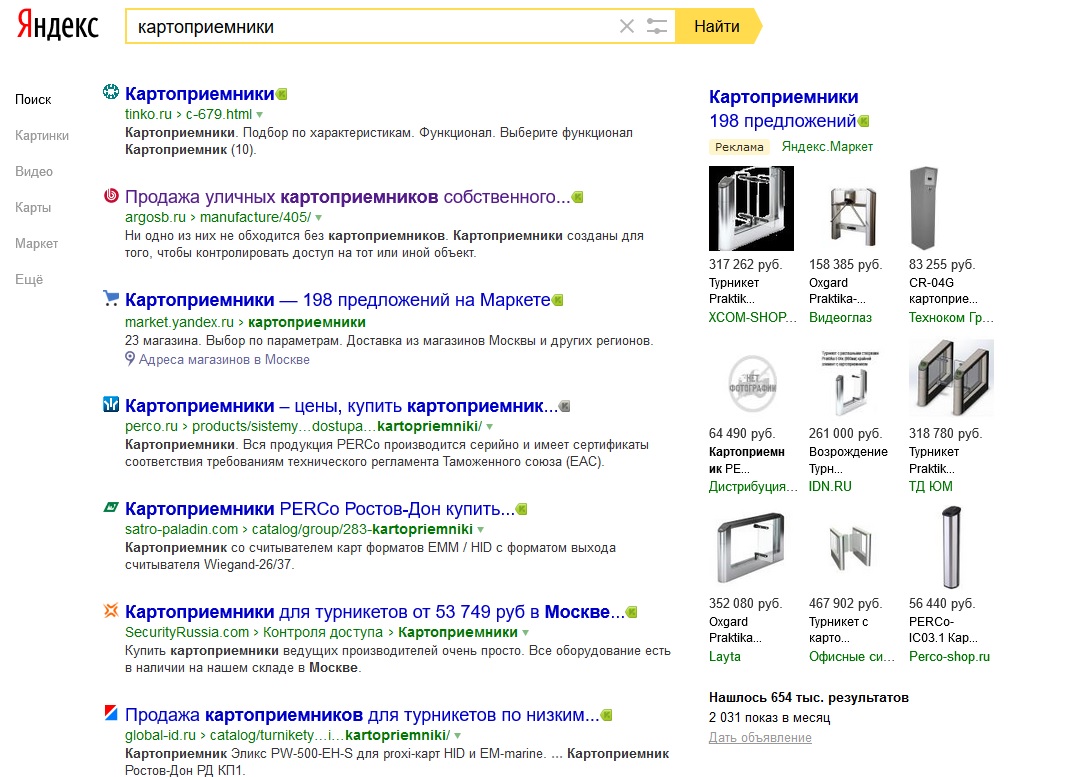Click the Дать объявление link

click(760, 737)
